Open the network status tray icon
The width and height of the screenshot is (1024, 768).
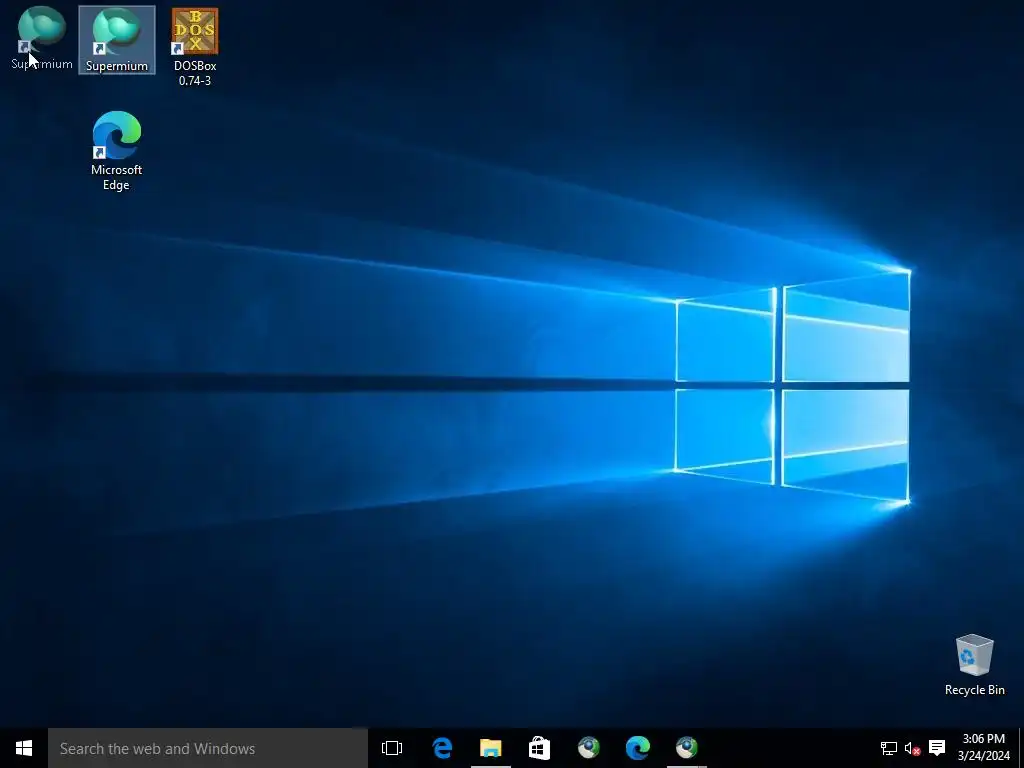pos(888,748)
